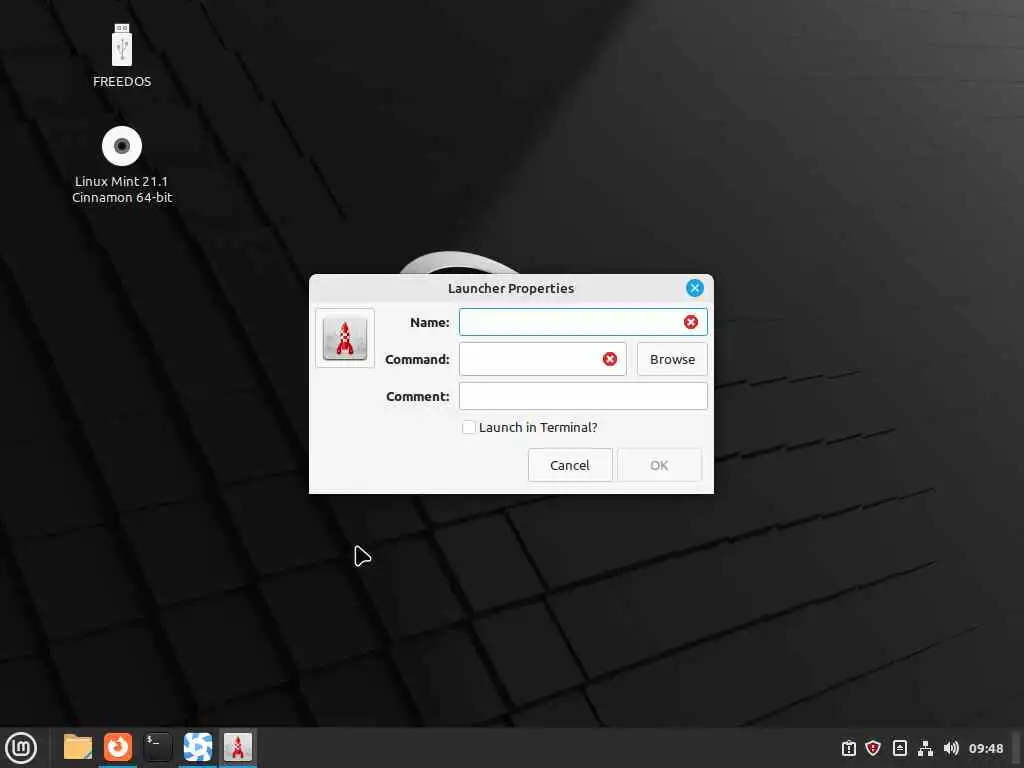Screen dimensions: 1024x768
Task: Close the Launcher Properties window
Action: 694,288
